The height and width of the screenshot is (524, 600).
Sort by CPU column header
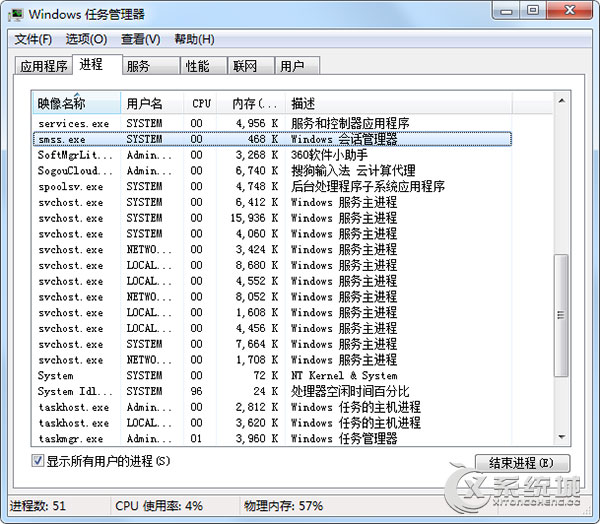[x=201, y=103]
